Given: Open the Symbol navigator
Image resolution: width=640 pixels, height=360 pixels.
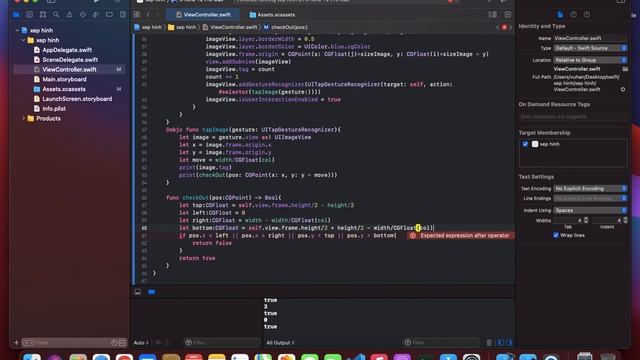Looking at the screenshot, I should point(43,15).
